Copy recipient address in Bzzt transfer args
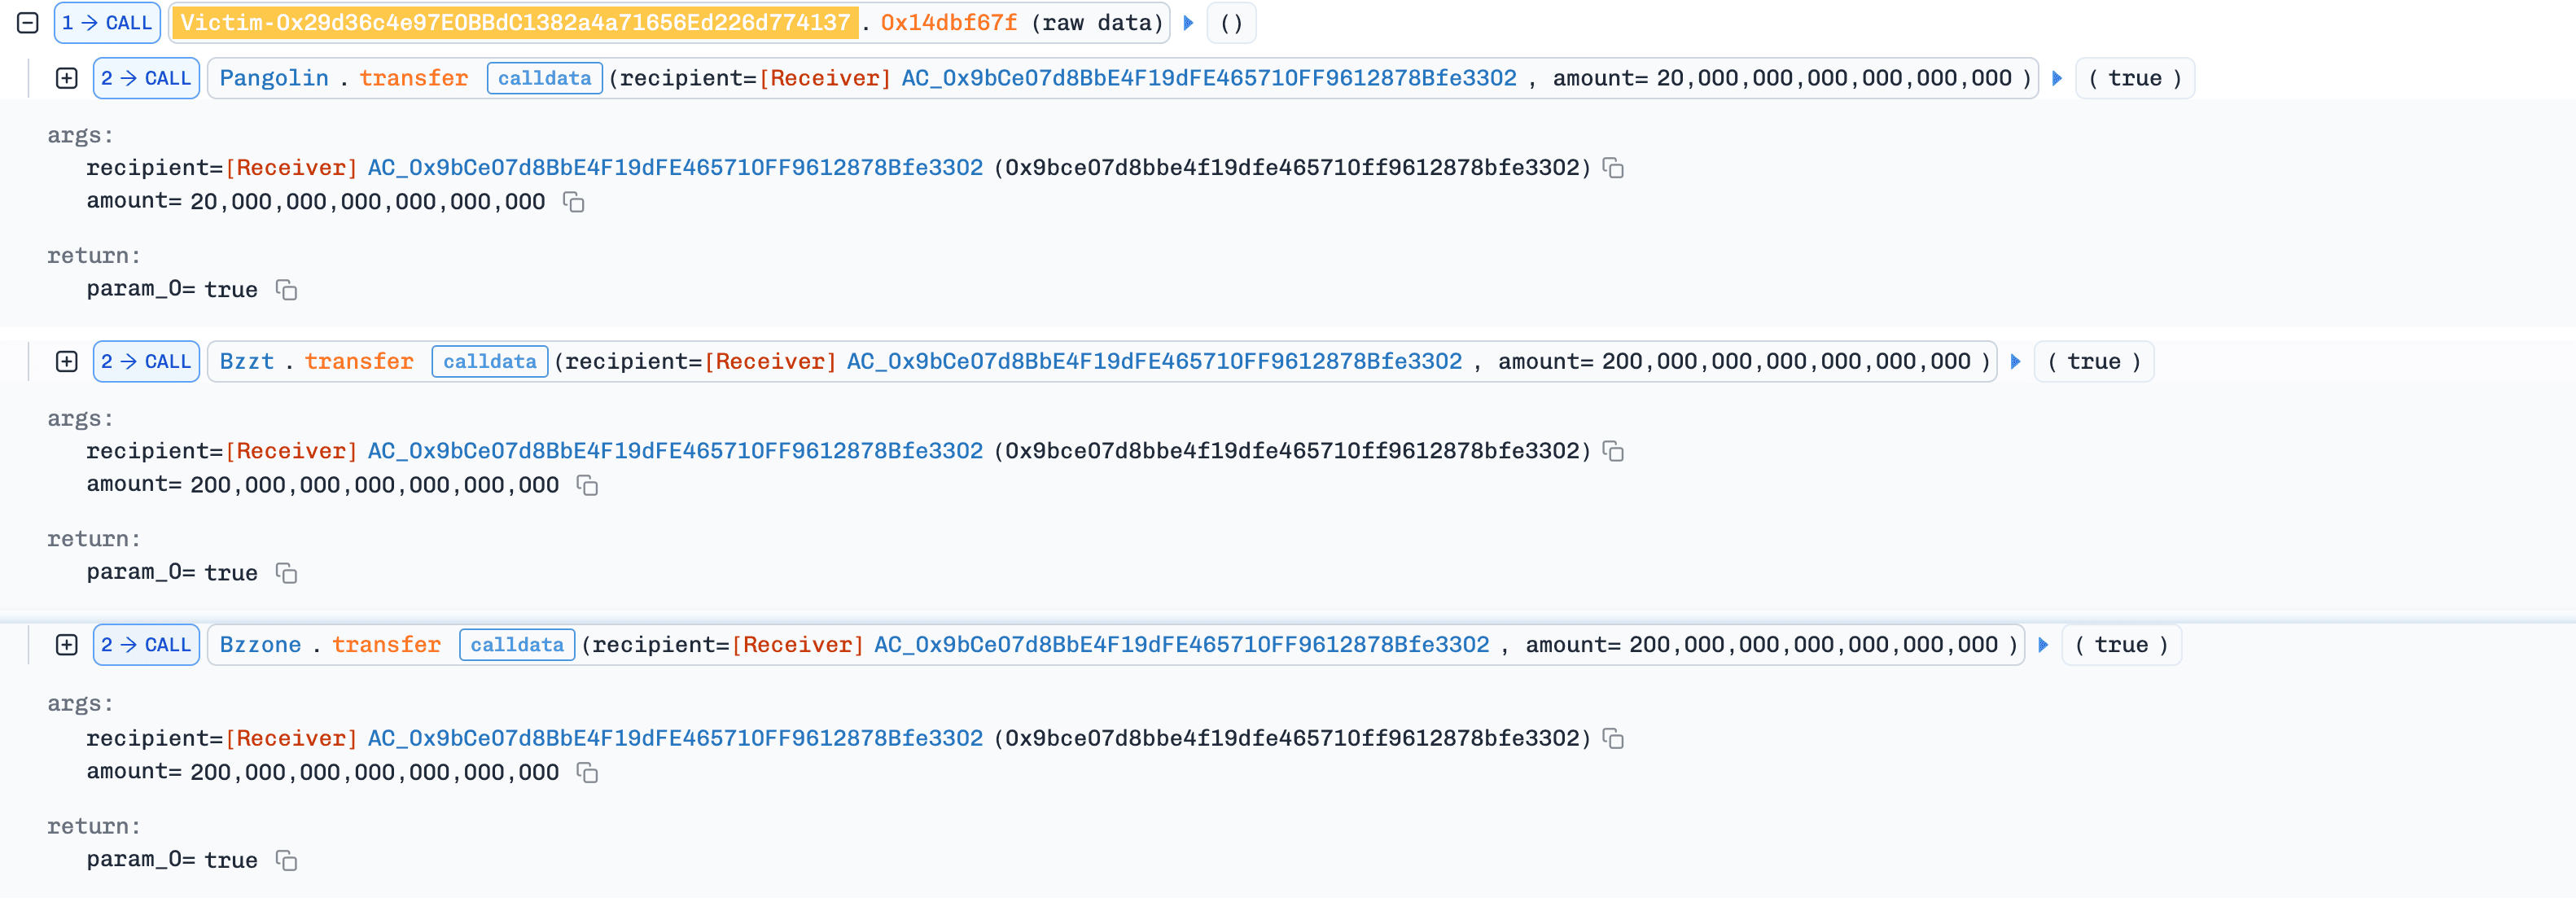 [1613, 451]
